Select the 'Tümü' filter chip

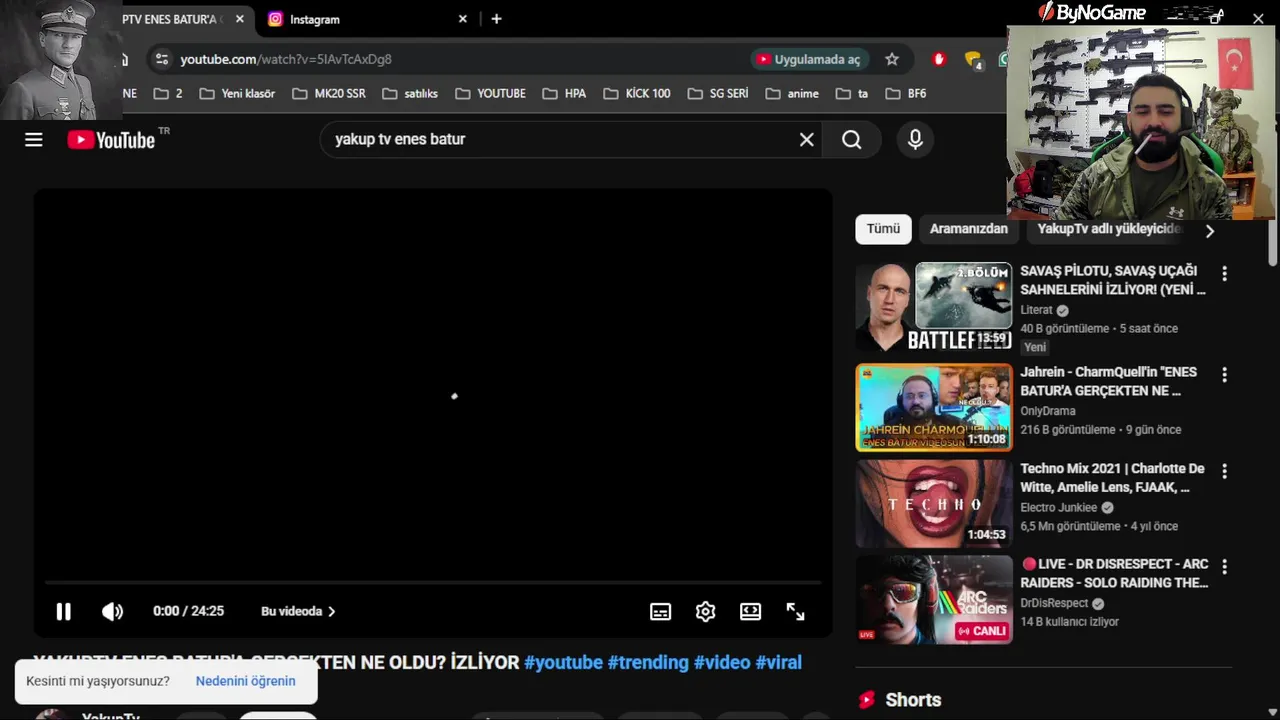click(883, 229)
